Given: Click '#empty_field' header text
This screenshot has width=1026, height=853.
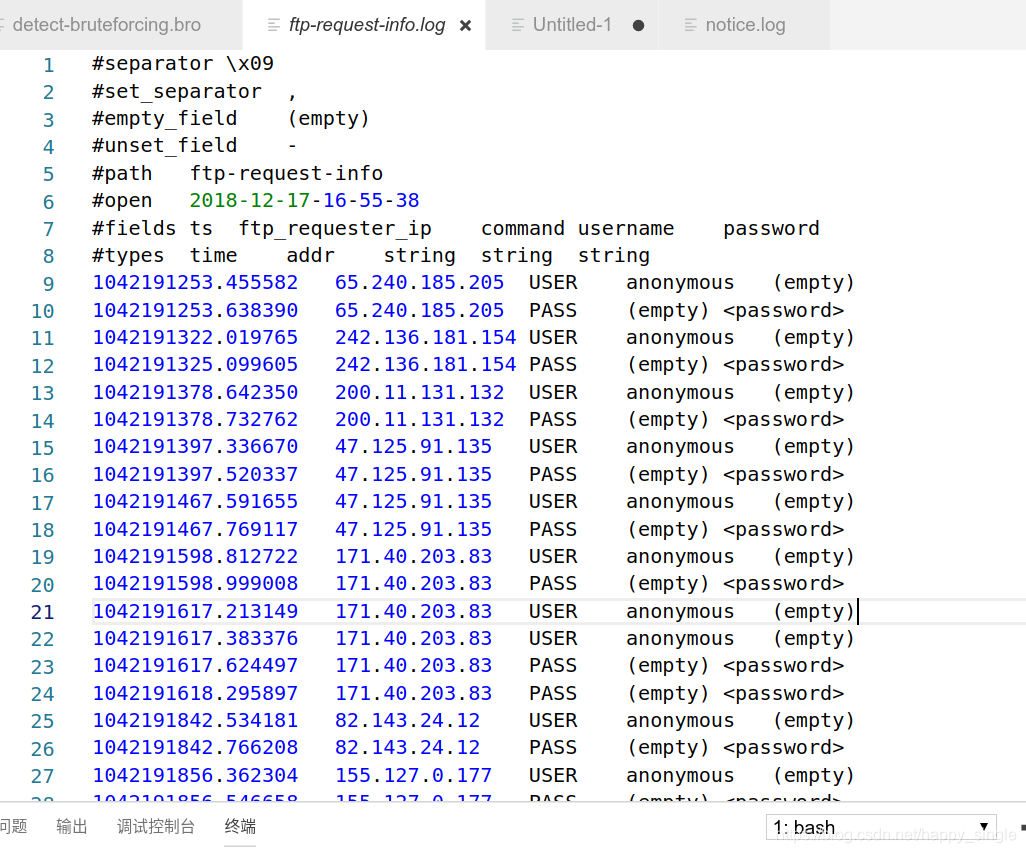Looking at the screenshot, I should pos(165,118).
